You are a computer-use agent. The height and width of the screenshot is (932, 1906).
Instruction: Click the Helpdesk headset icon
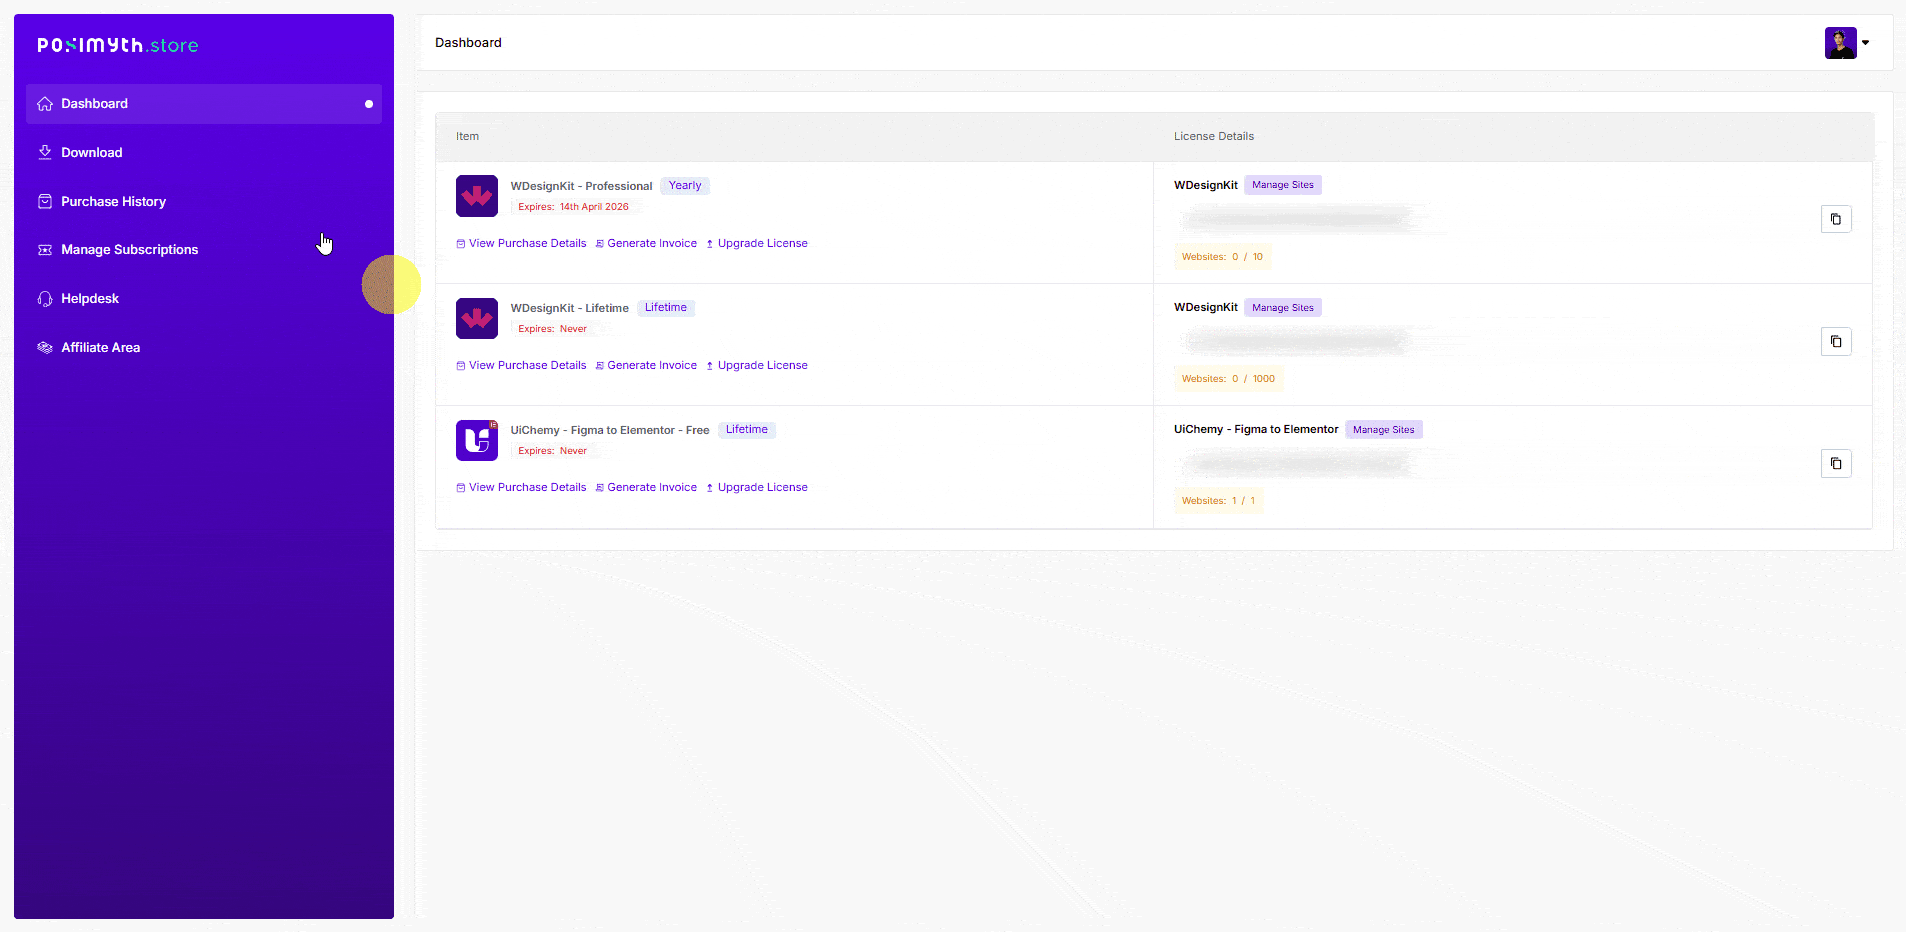tap(45, 299)
